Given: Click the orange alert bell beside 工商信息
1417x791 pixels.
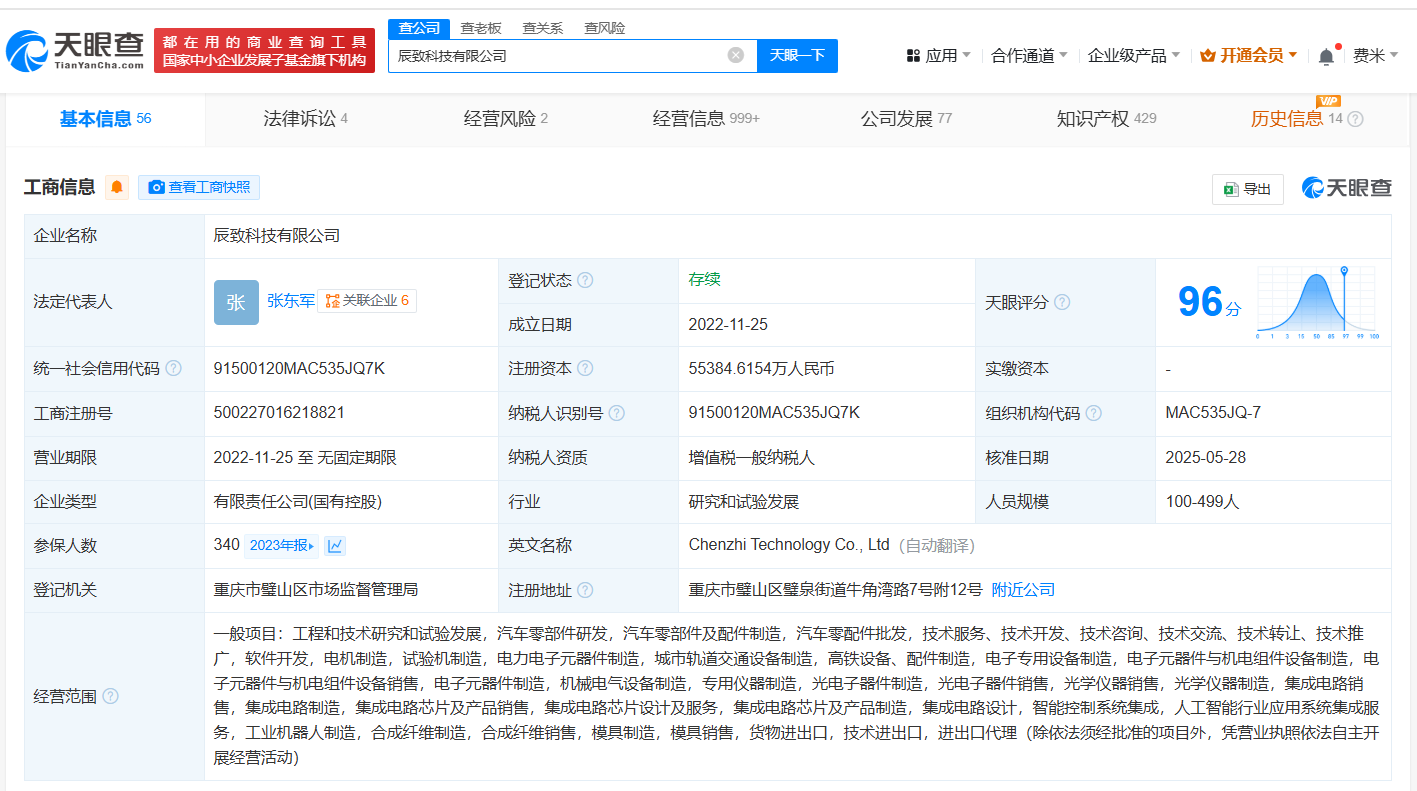Looking at the screenshot, I should [117, 187].
